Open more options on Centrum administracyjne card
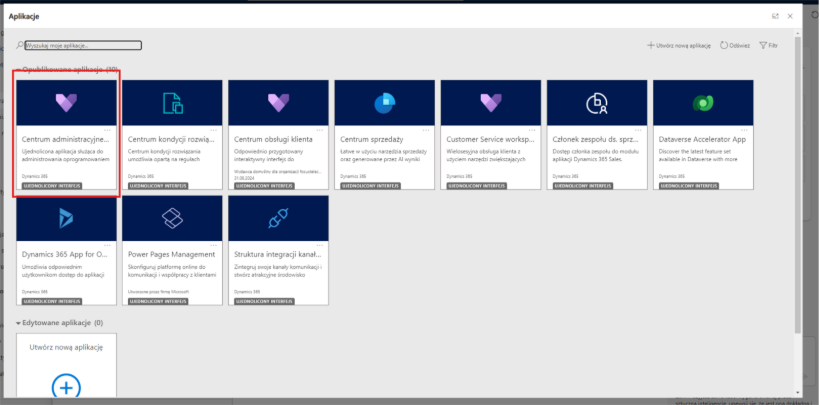 pos(108,130)
